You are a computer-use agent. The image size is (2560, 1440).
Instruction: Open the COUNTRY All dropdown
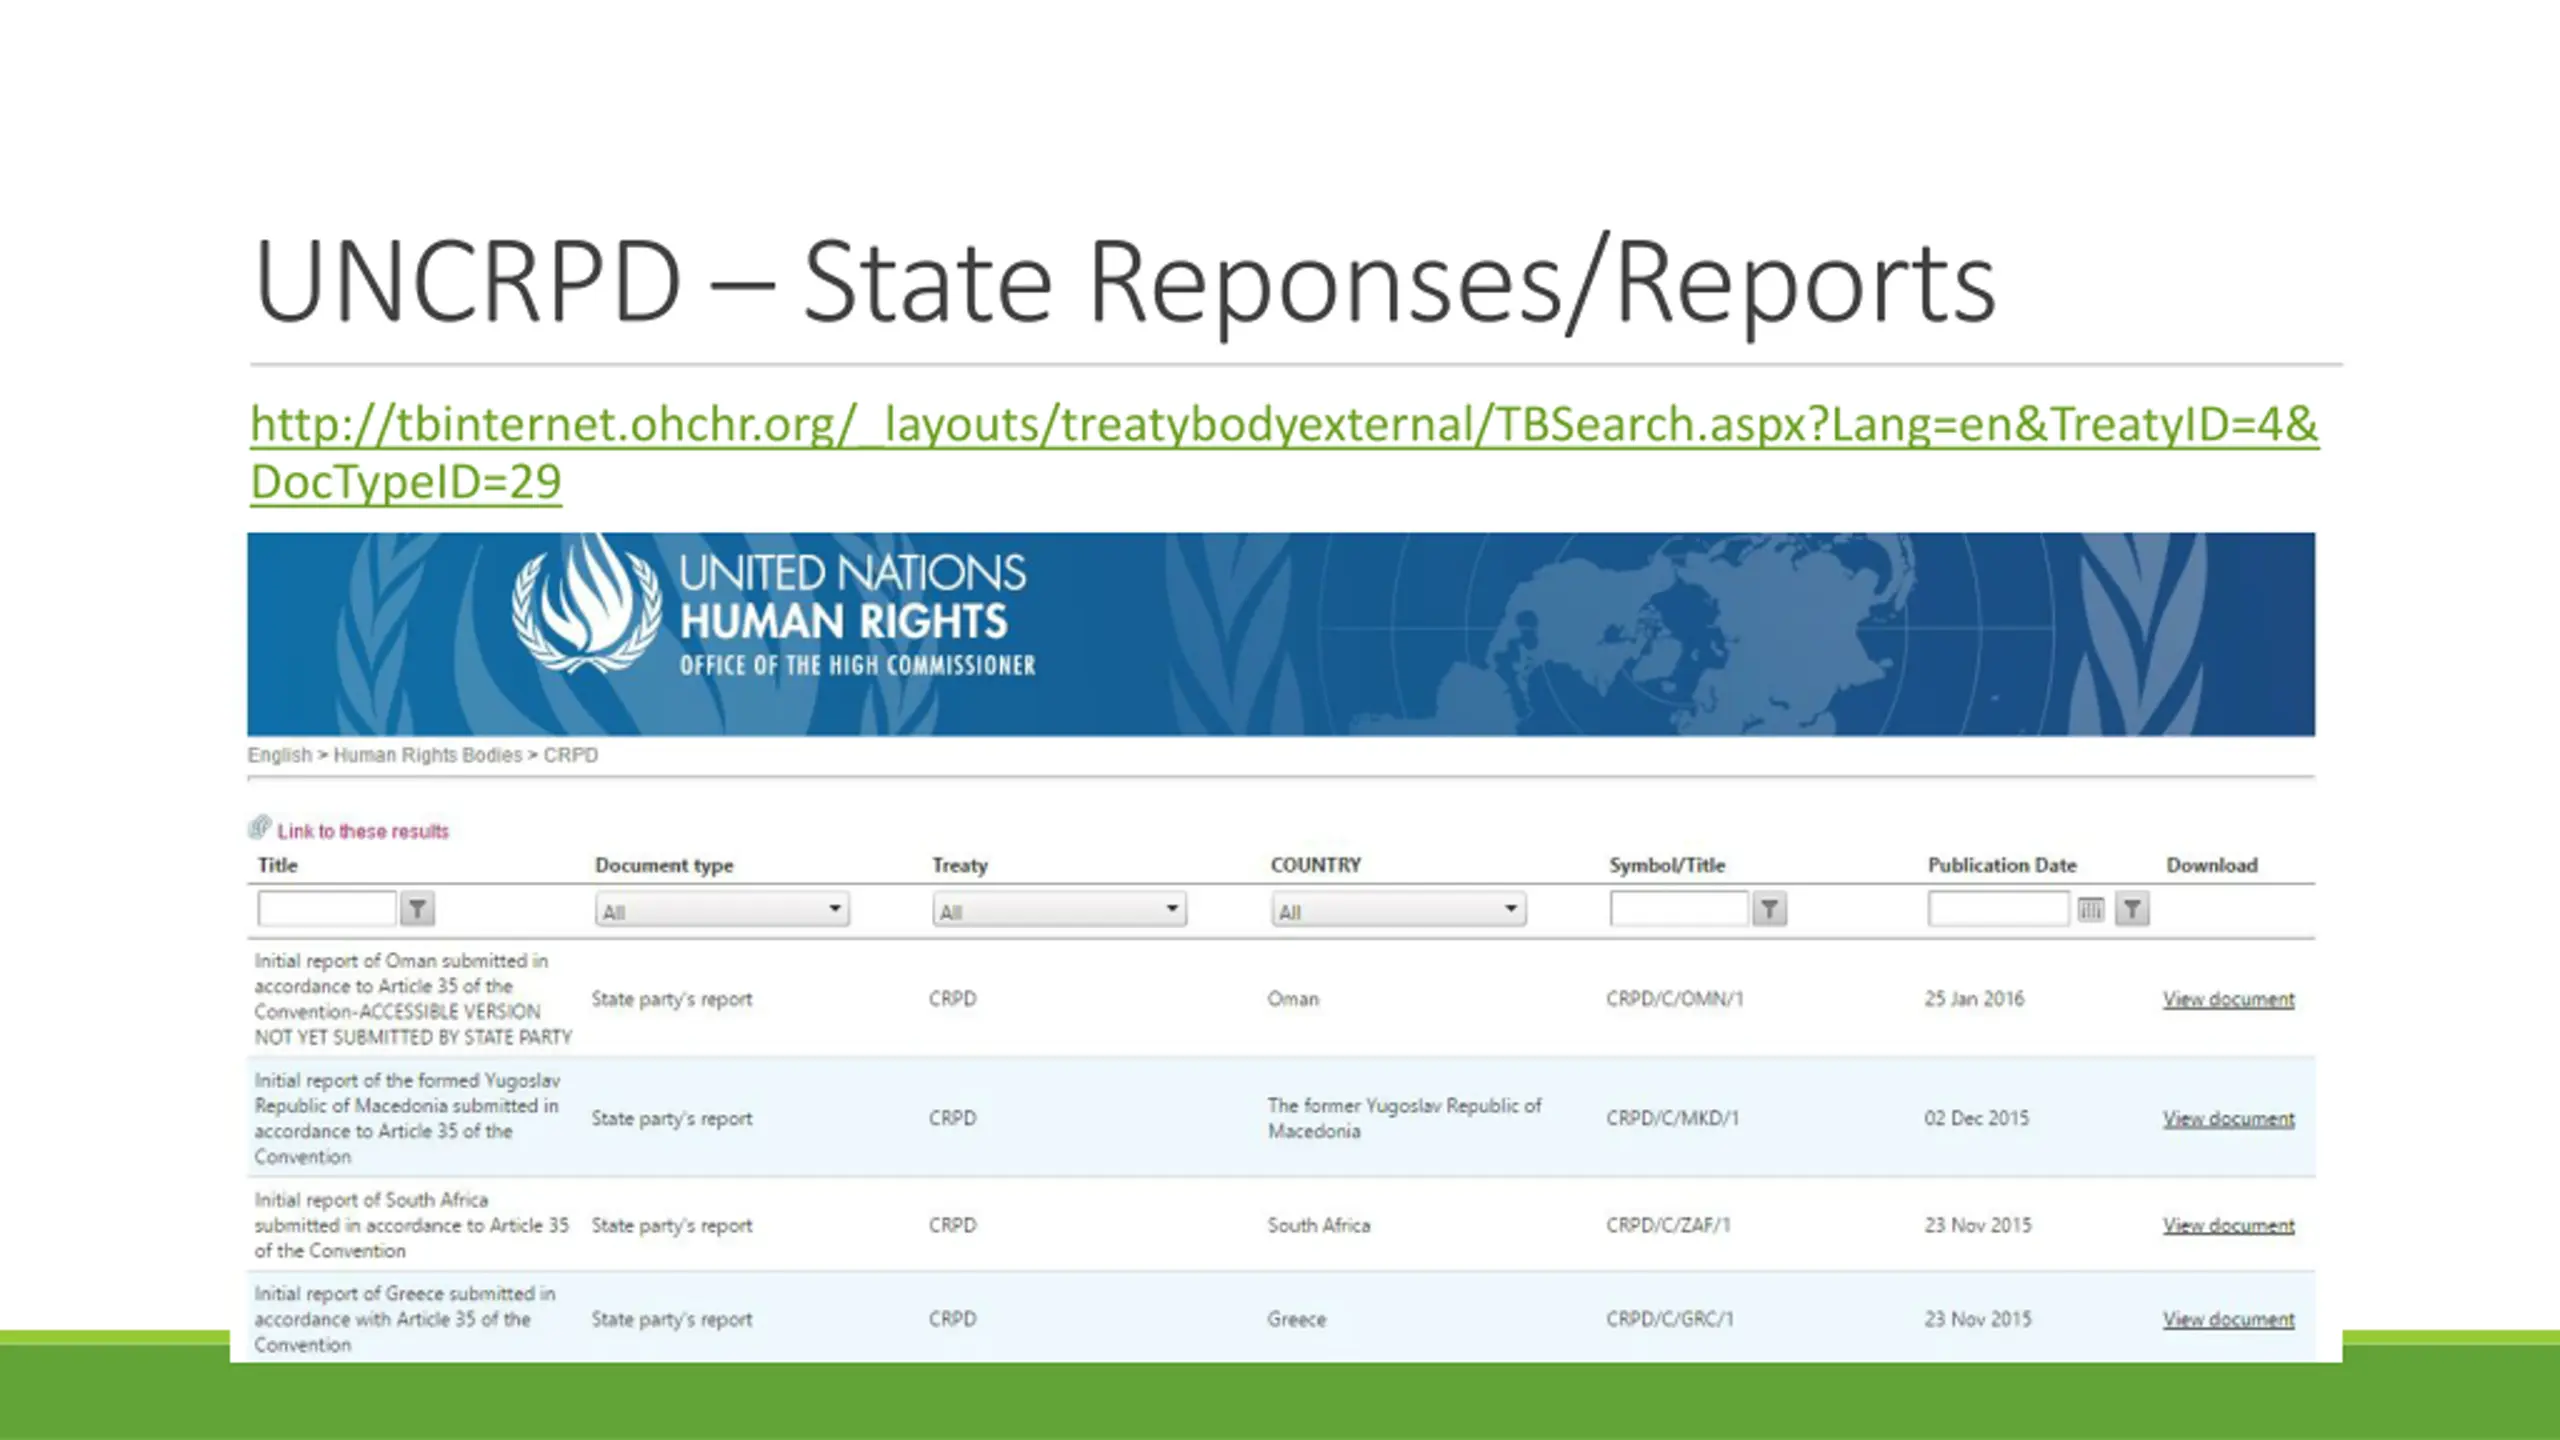pos(1399,910)
